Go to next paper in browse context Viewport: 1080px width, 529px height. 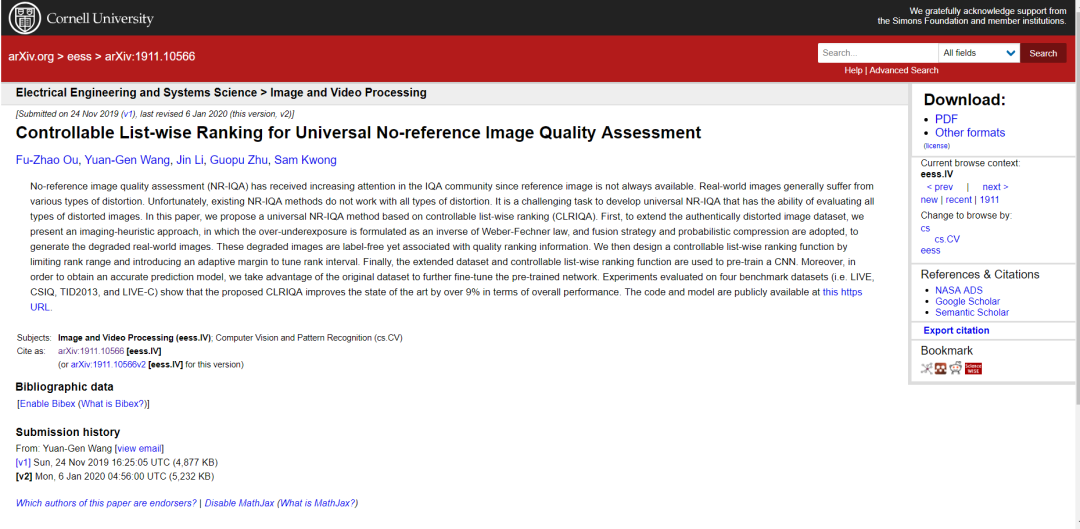pyautogui.click(x=994, y=187)
